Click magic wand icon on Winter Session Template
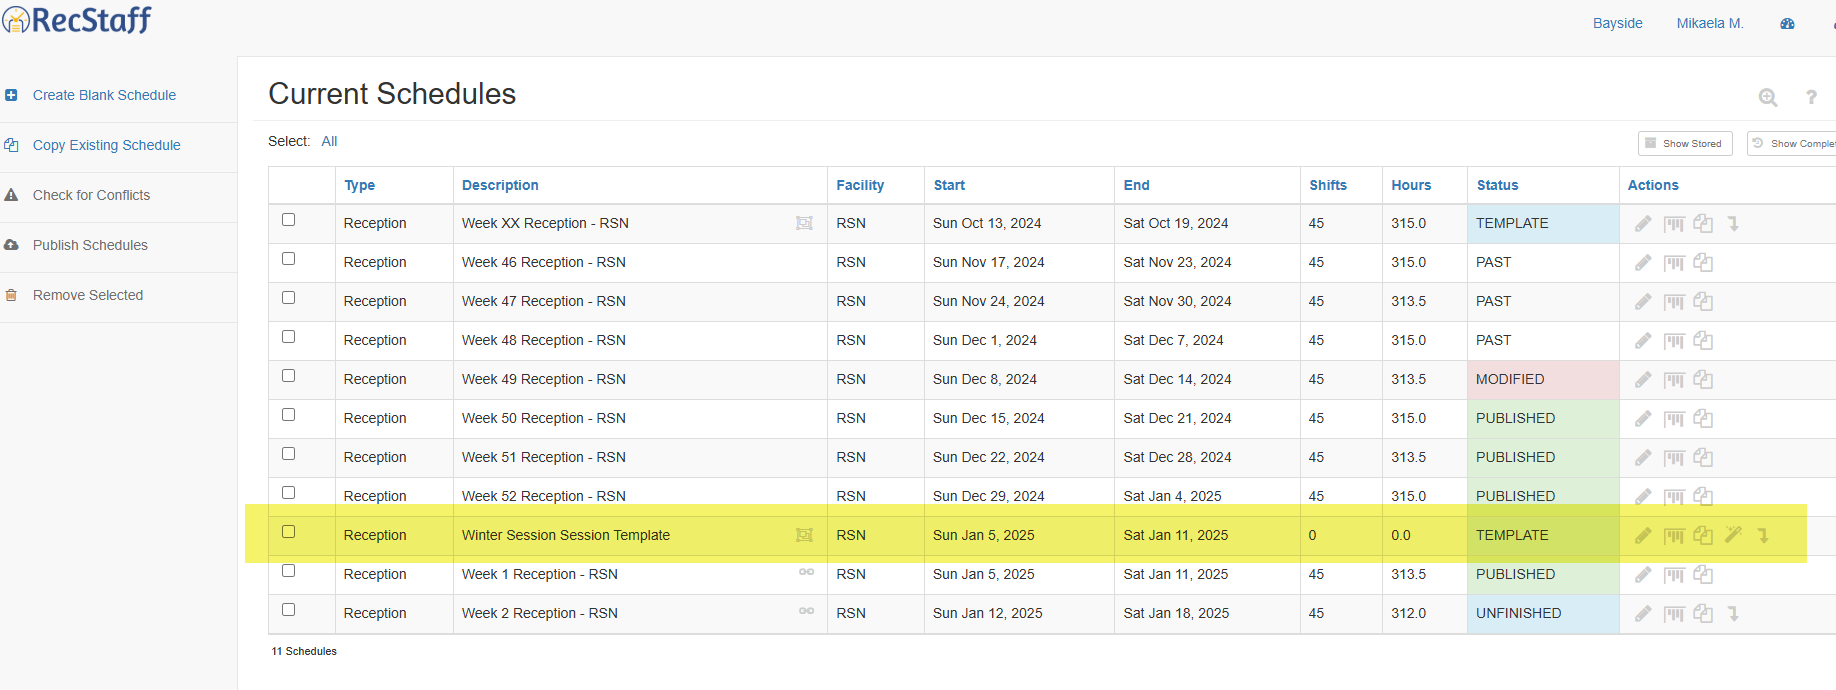 [1733, 535]
